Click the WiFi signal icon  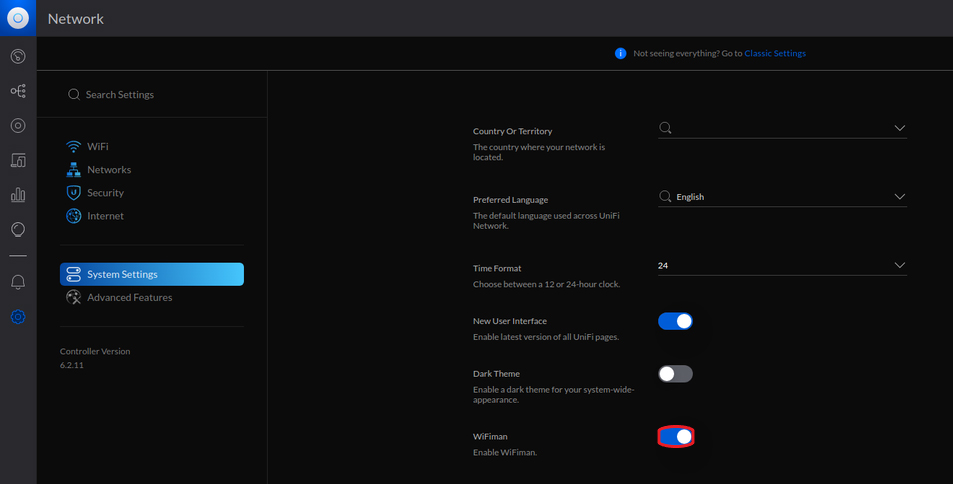[x=74, y=147]
